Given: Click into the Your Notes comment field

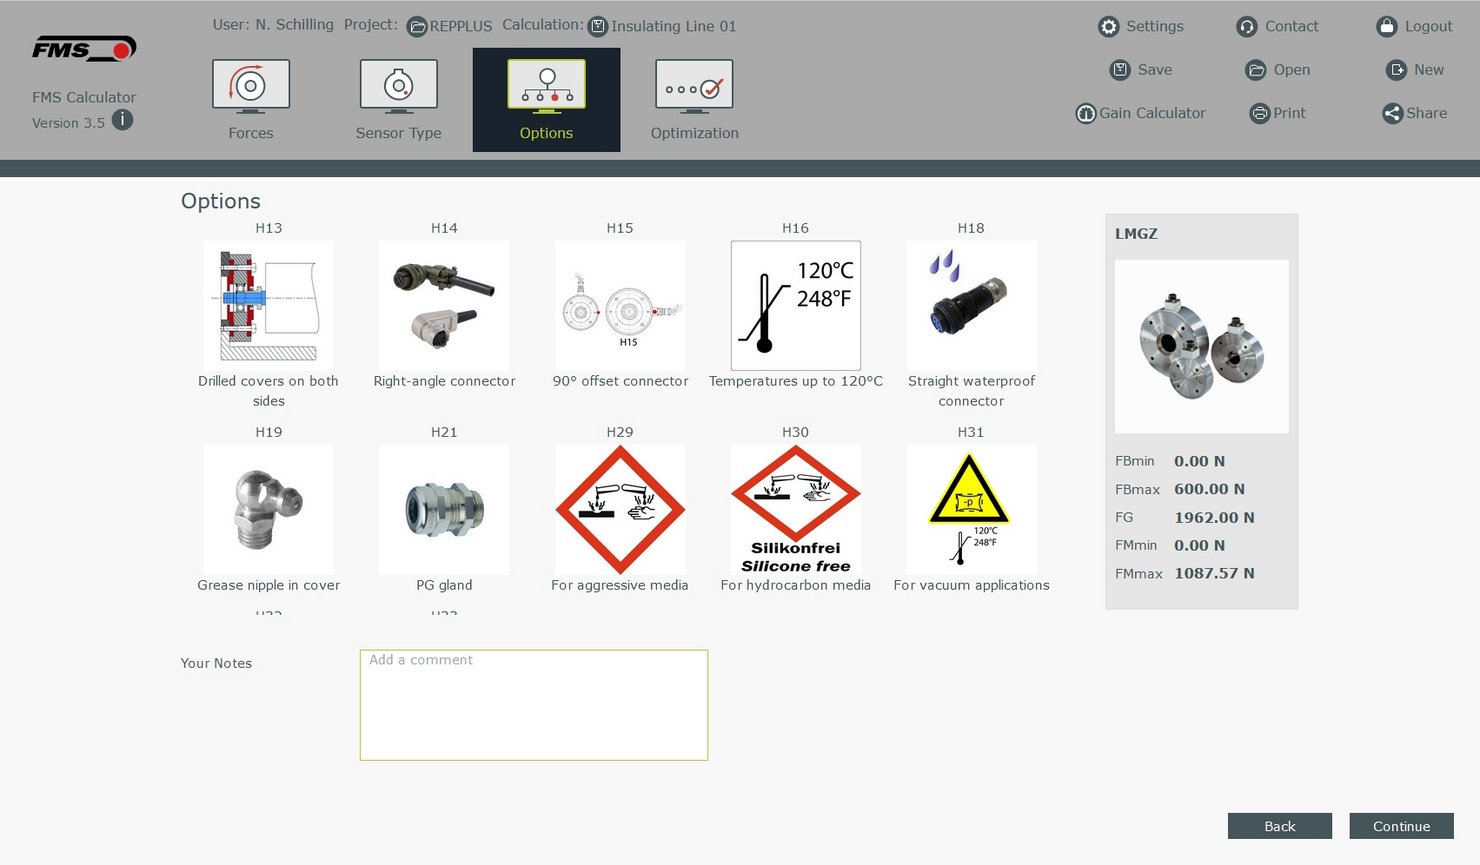Looking at the screenshot, I should tap(534, 705).
